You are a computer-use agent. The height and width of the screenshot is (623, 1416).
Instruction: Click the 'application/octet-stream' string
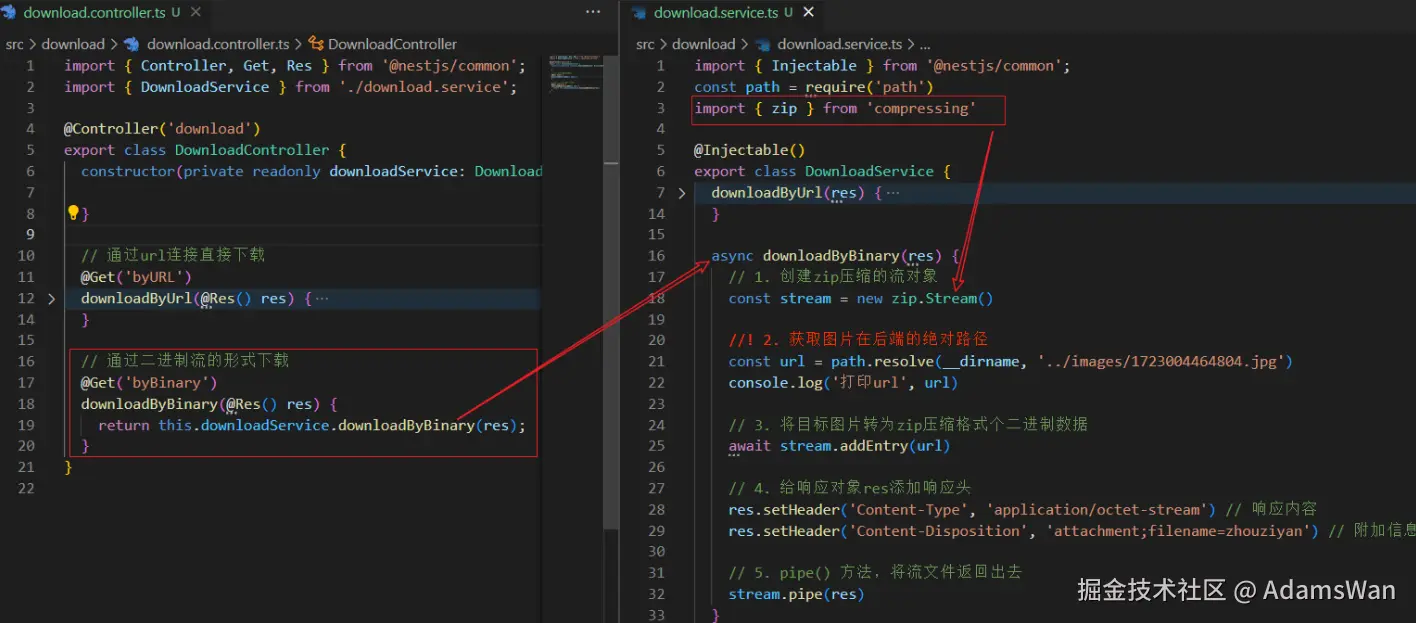click(1096, 510)
